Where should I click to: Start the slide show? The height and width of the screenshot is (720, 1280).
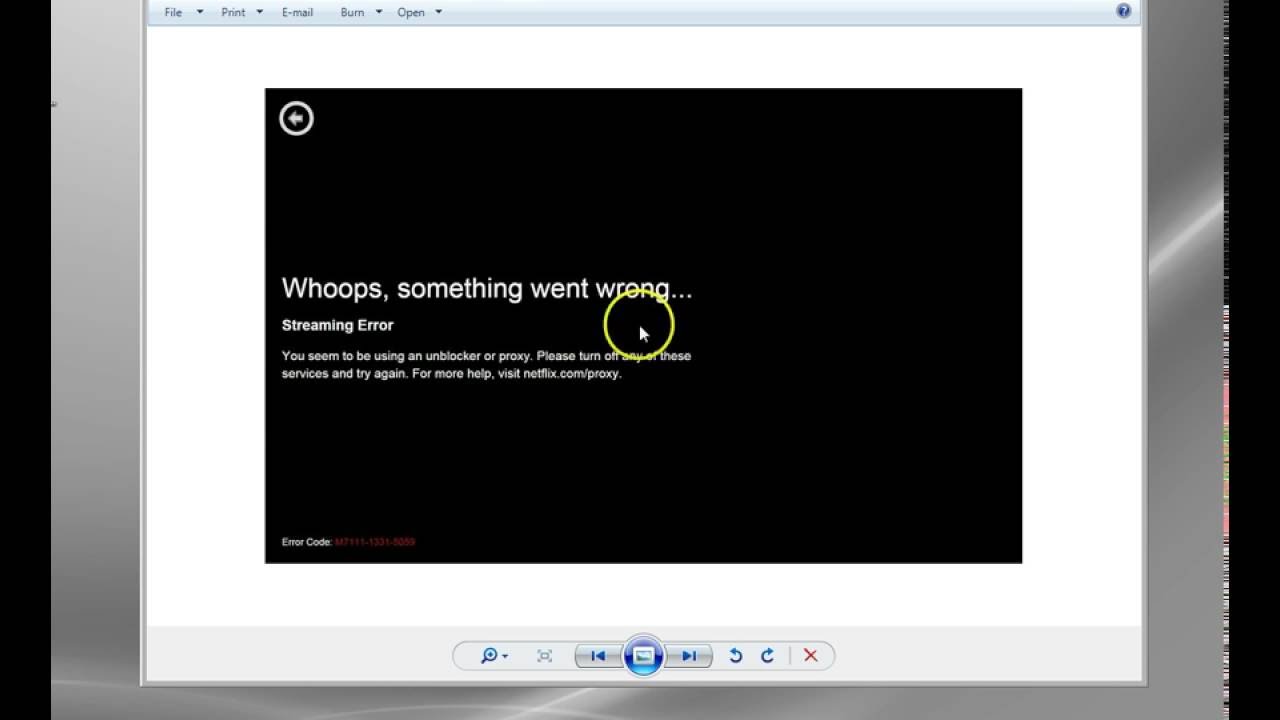click(x=643, y=656)
